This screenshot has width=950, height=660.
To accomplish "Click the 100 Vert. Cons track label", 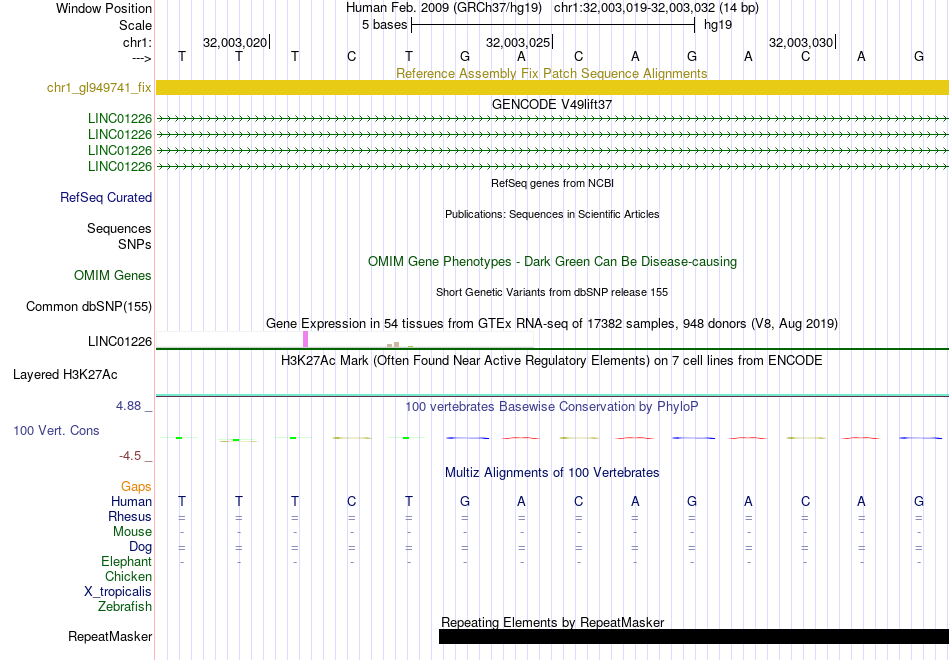I will pyautogui.click(x=56, y=430).
